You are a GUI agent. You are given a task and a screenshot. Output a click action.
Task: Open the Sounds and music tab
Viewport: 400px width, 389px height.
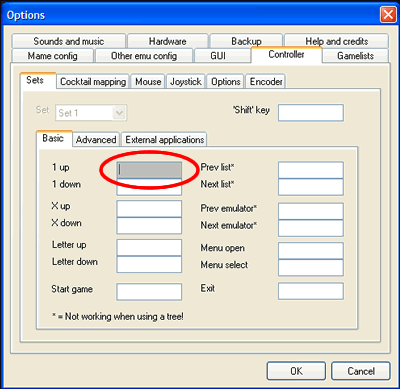pos(69,41)
